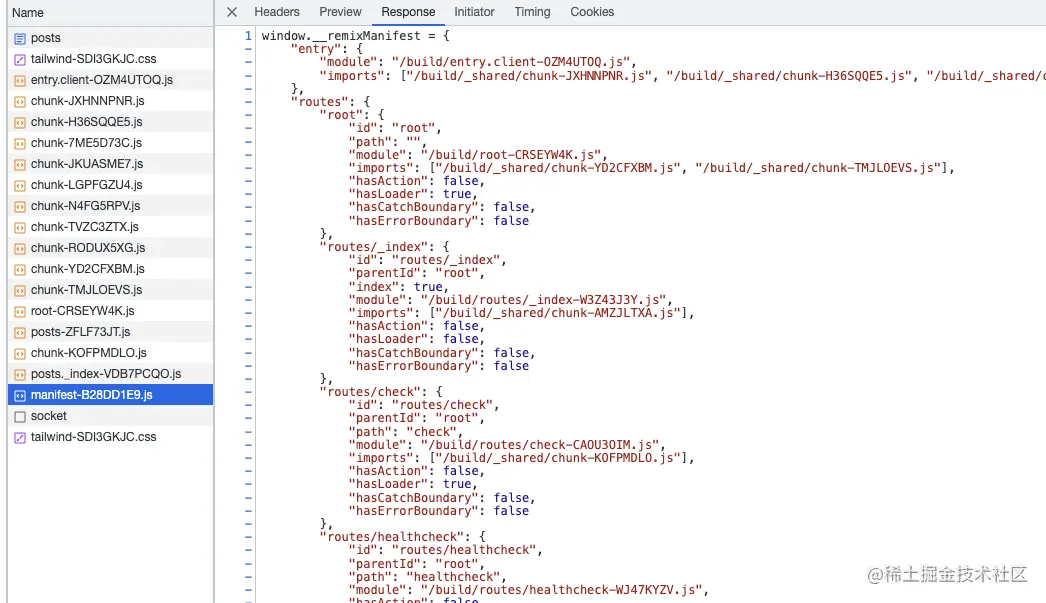Click the script icon beside chunk-KOFPMDLO.js
The image size is (1046, 603).
pos(20,354)
